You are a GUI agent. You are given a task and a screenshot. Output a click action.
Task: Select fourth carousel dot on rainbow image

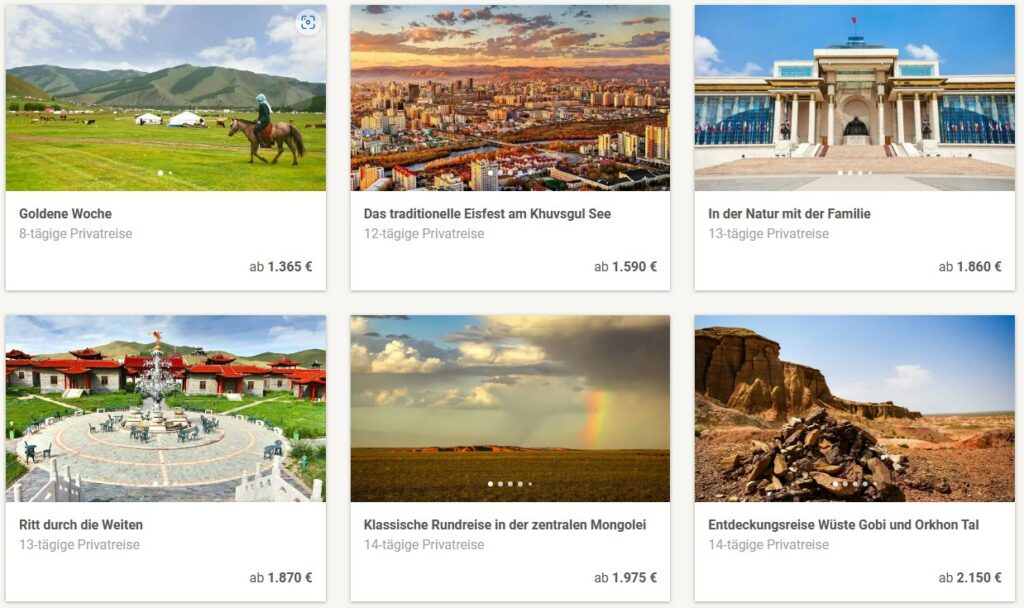click(x=520, y=484)
